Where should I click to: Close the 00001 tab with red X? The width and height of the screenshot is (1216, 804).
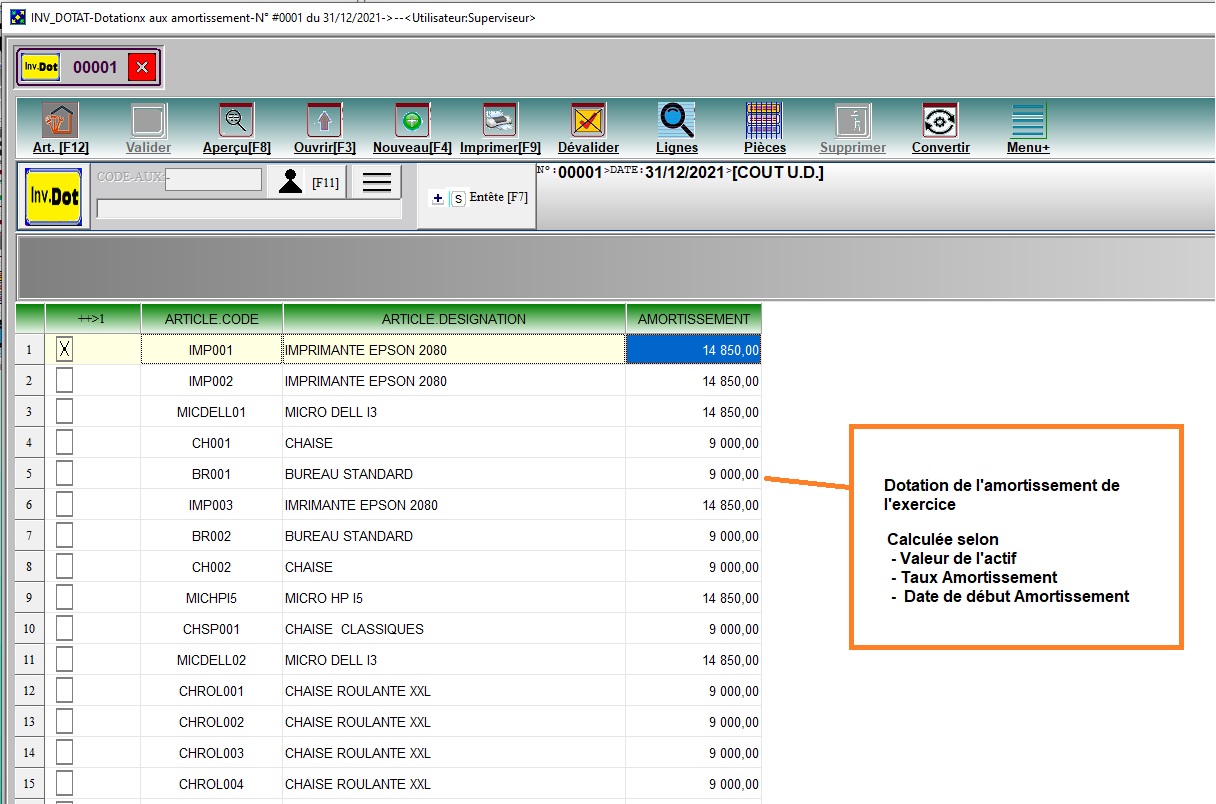click(142, 68)
